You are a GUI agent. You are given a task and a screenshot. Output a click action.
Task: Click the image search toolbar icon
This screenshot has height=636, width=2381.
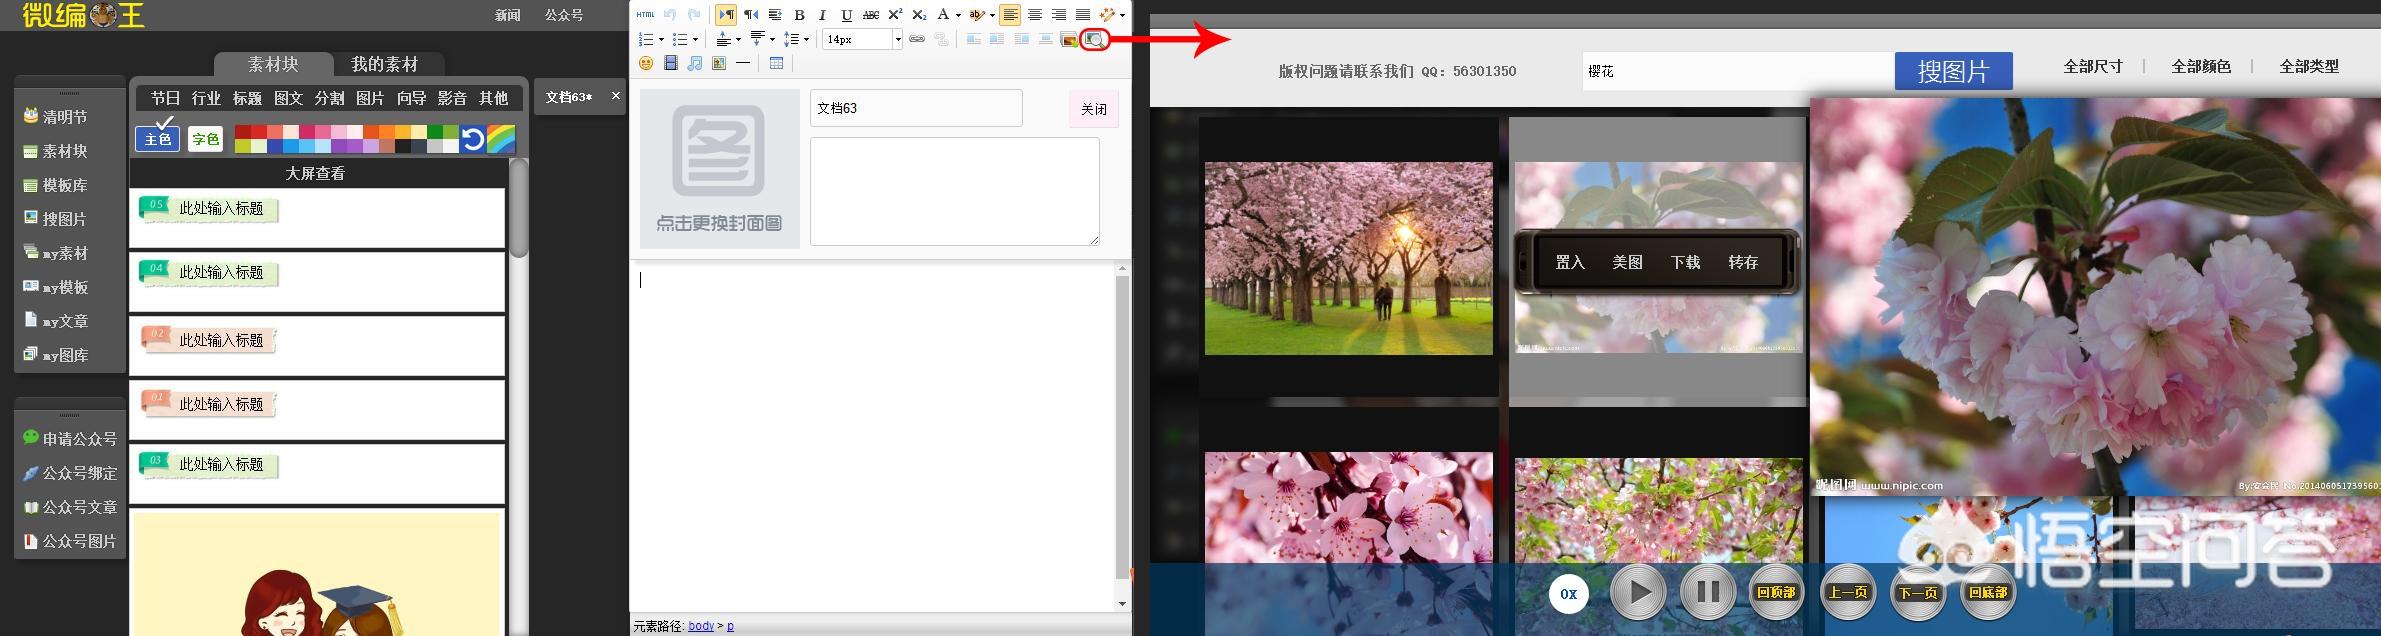click(x=1095, y=40)
